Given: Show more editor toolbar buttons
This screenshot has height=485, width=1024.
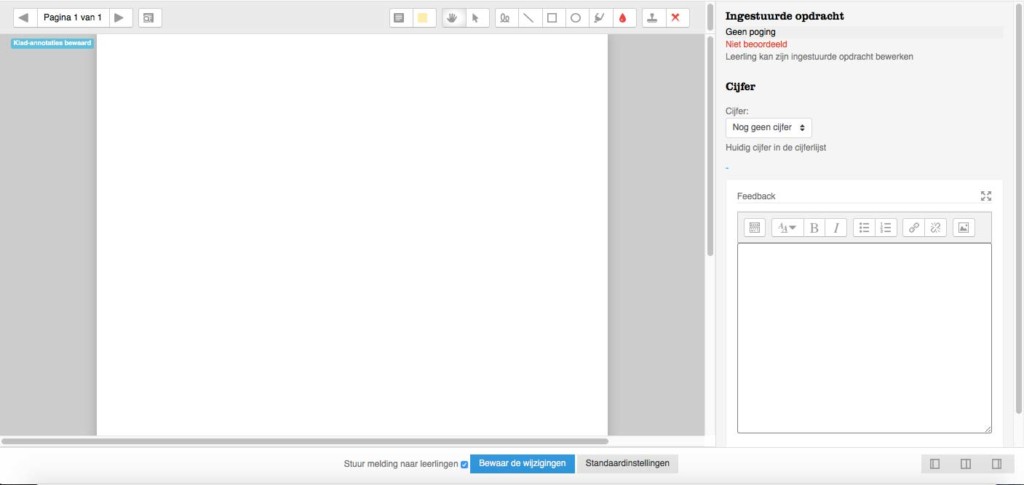Looking at the screenshot, I should [754, 228].
